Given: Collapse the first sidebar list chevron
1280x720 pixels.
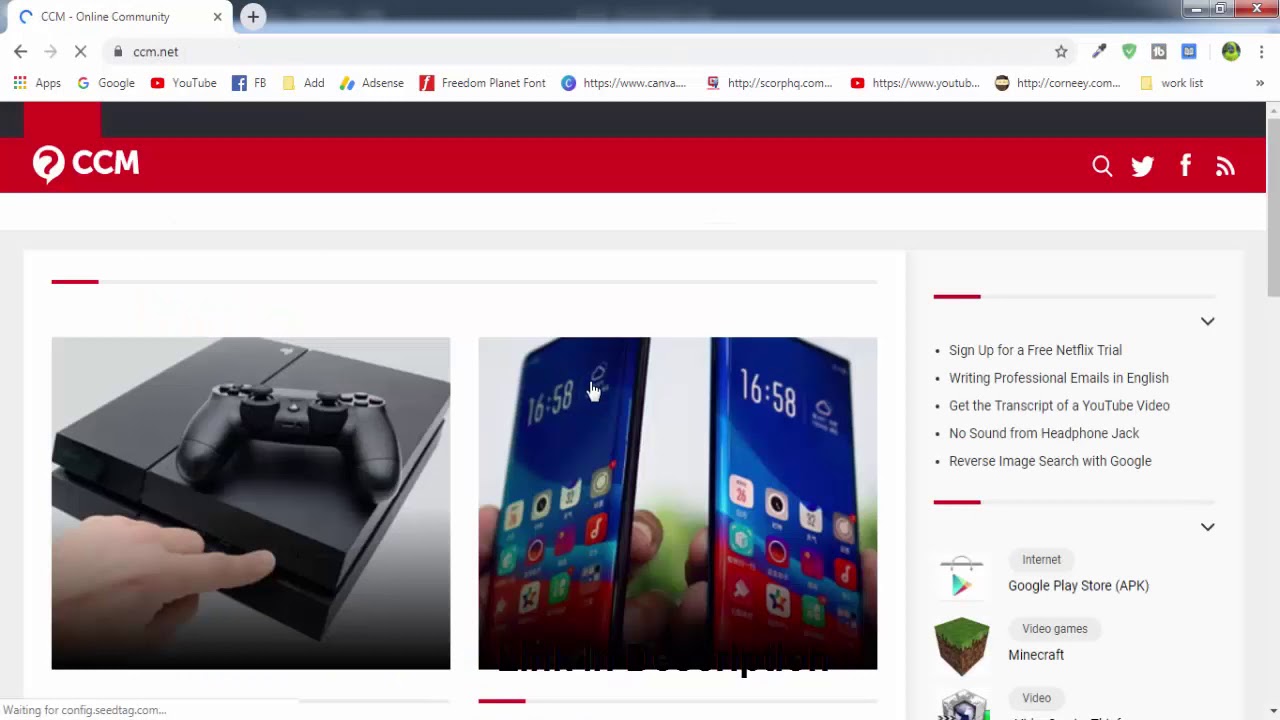Looking at the screenshot, I should click(1207, 321).
